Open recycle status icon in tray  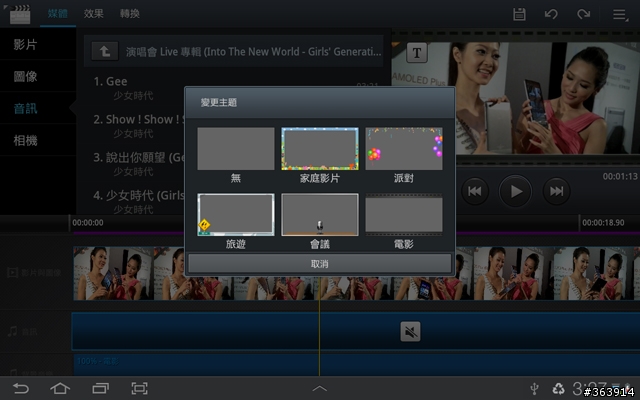(558, 389)
